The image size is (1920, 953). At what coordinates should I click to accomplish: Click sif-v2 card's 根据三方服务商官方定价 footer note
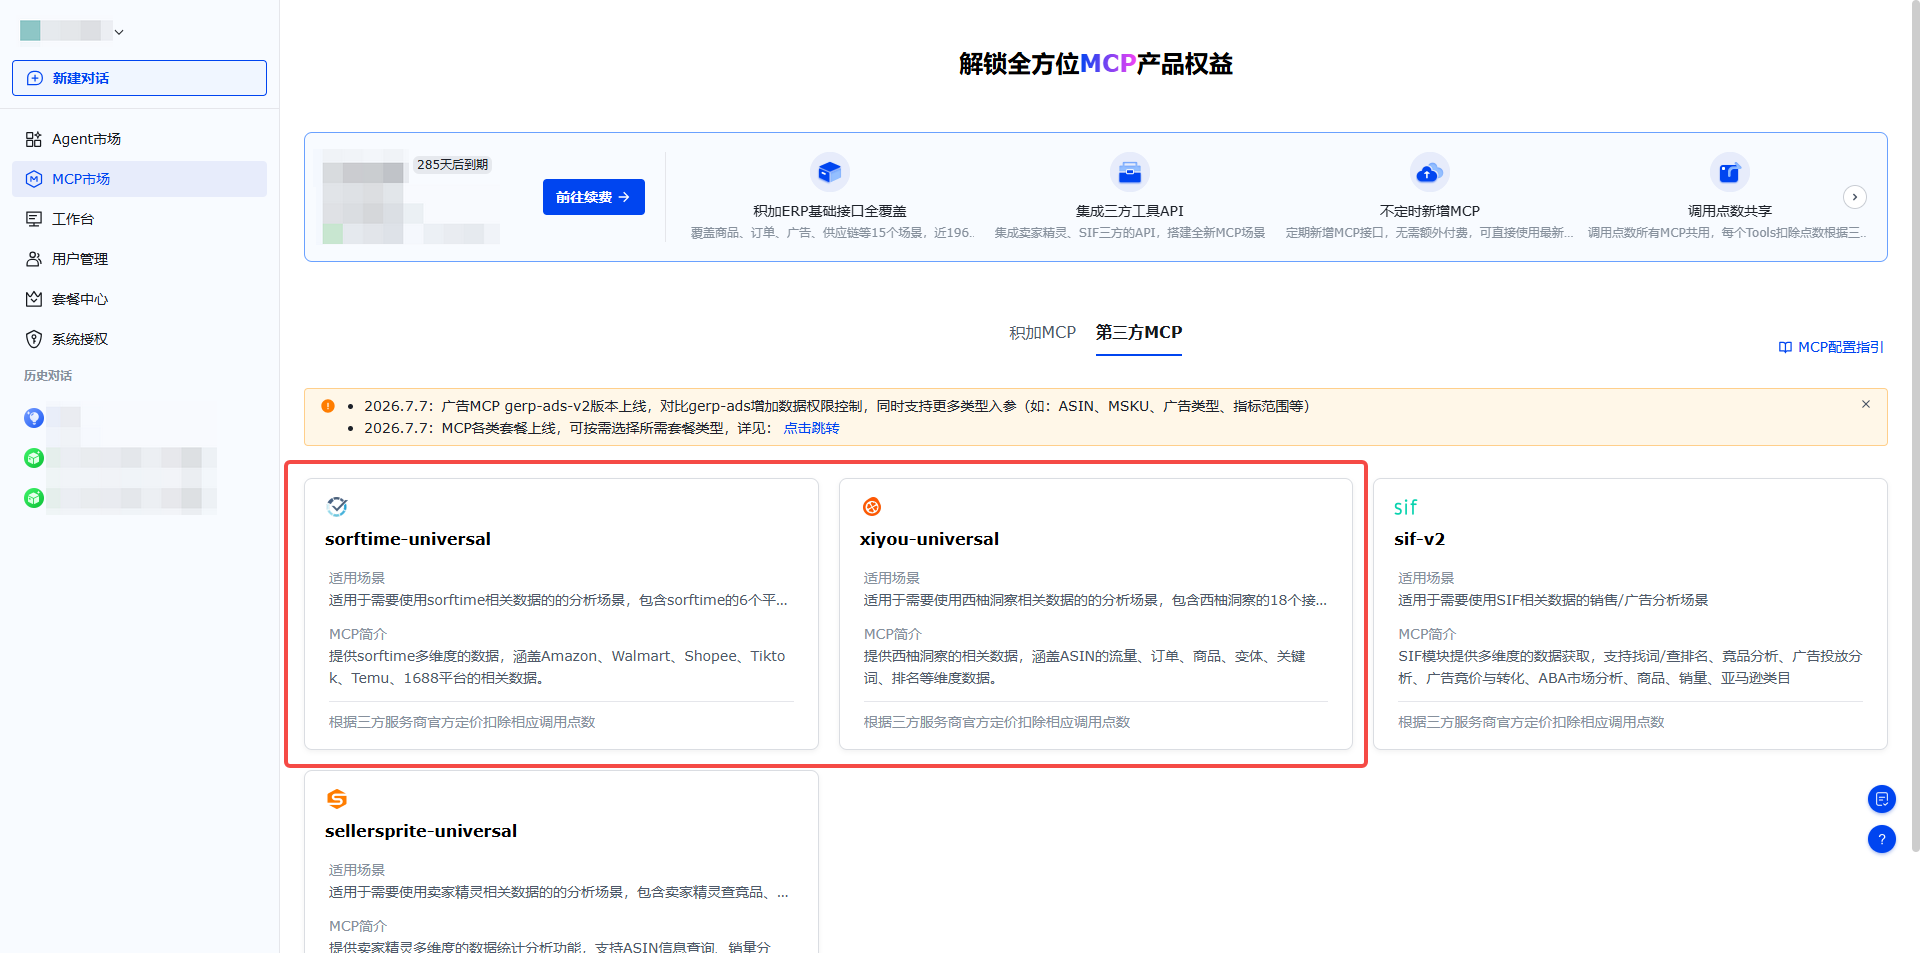1531,722
